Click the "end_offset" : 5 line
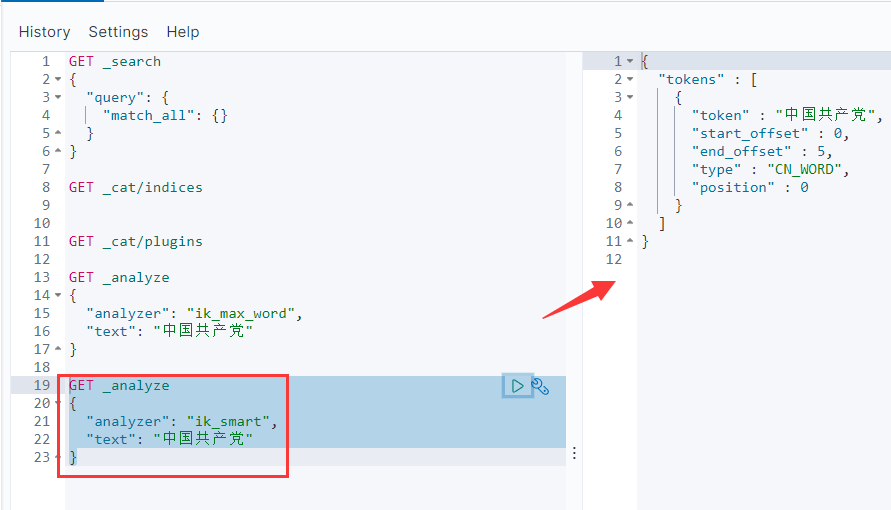This screenshot has height=510, width=891. pyautogui.click(x=762, y=152)
